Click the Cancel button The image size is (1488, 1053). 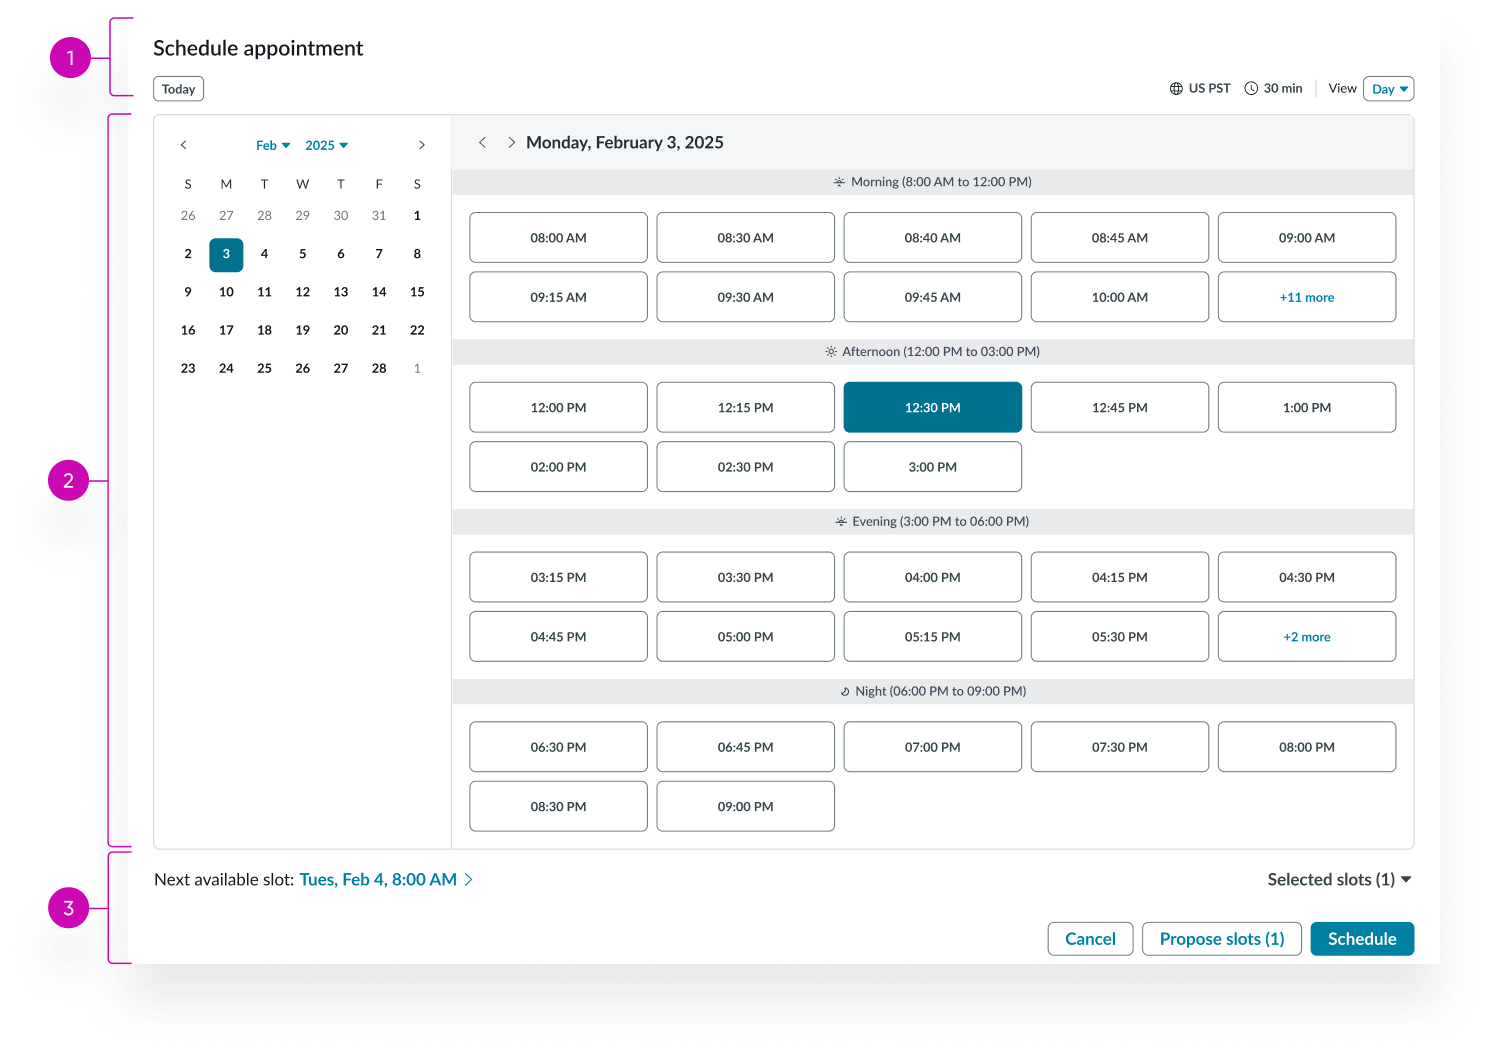point(1090,938)
